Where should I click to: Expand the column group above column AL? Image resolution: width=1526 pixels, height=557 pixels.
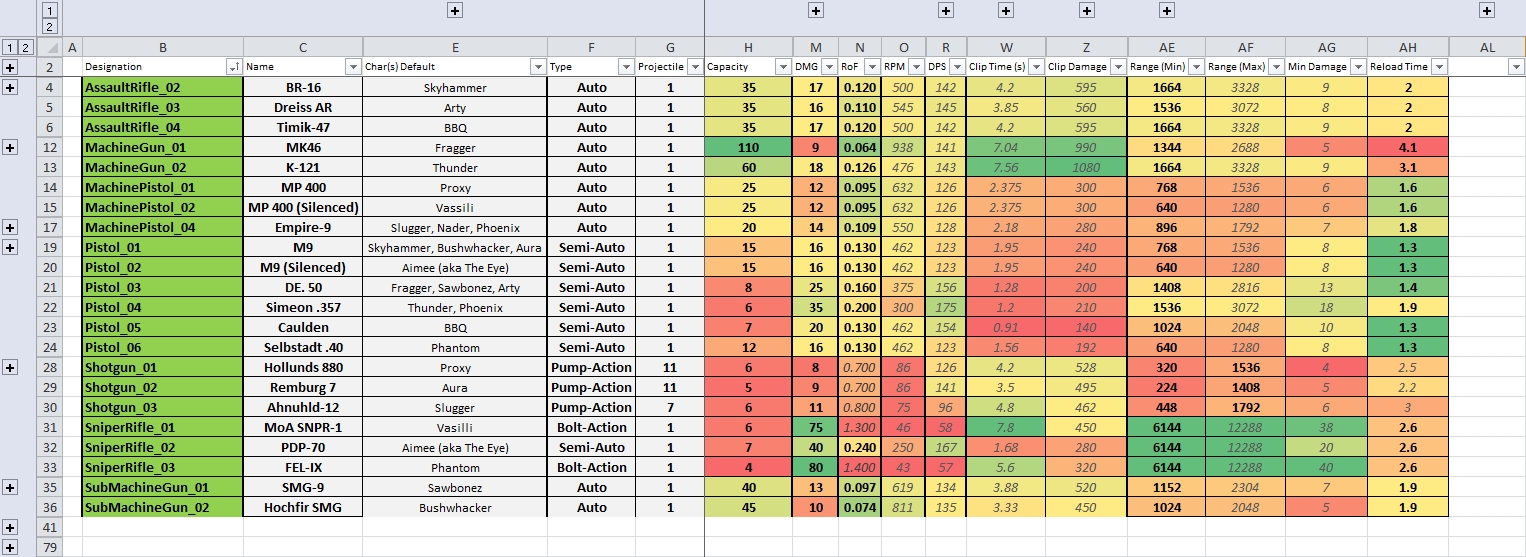coord(1487,10)
